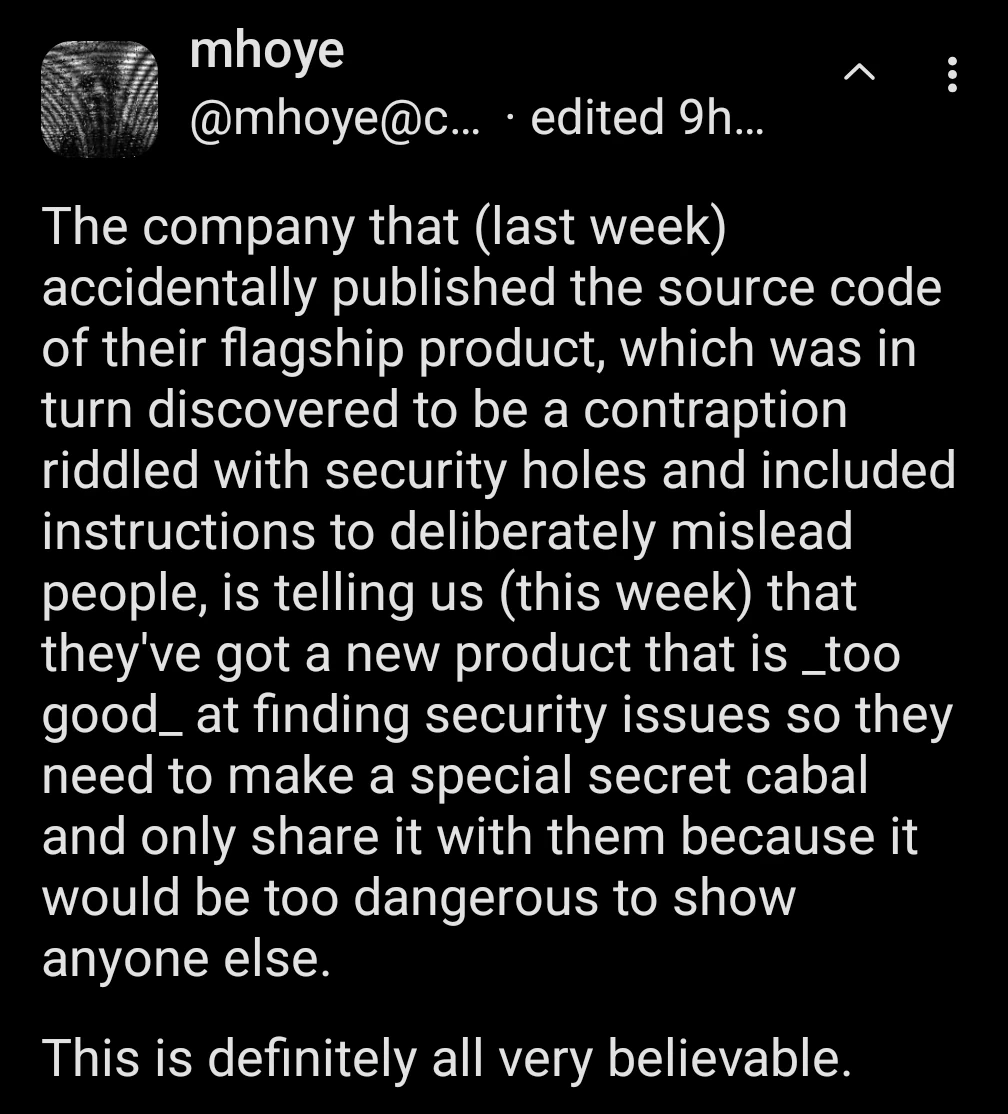Click the words "anyone else." in post
The image size is (1008, 1114).
coord(185,958)
